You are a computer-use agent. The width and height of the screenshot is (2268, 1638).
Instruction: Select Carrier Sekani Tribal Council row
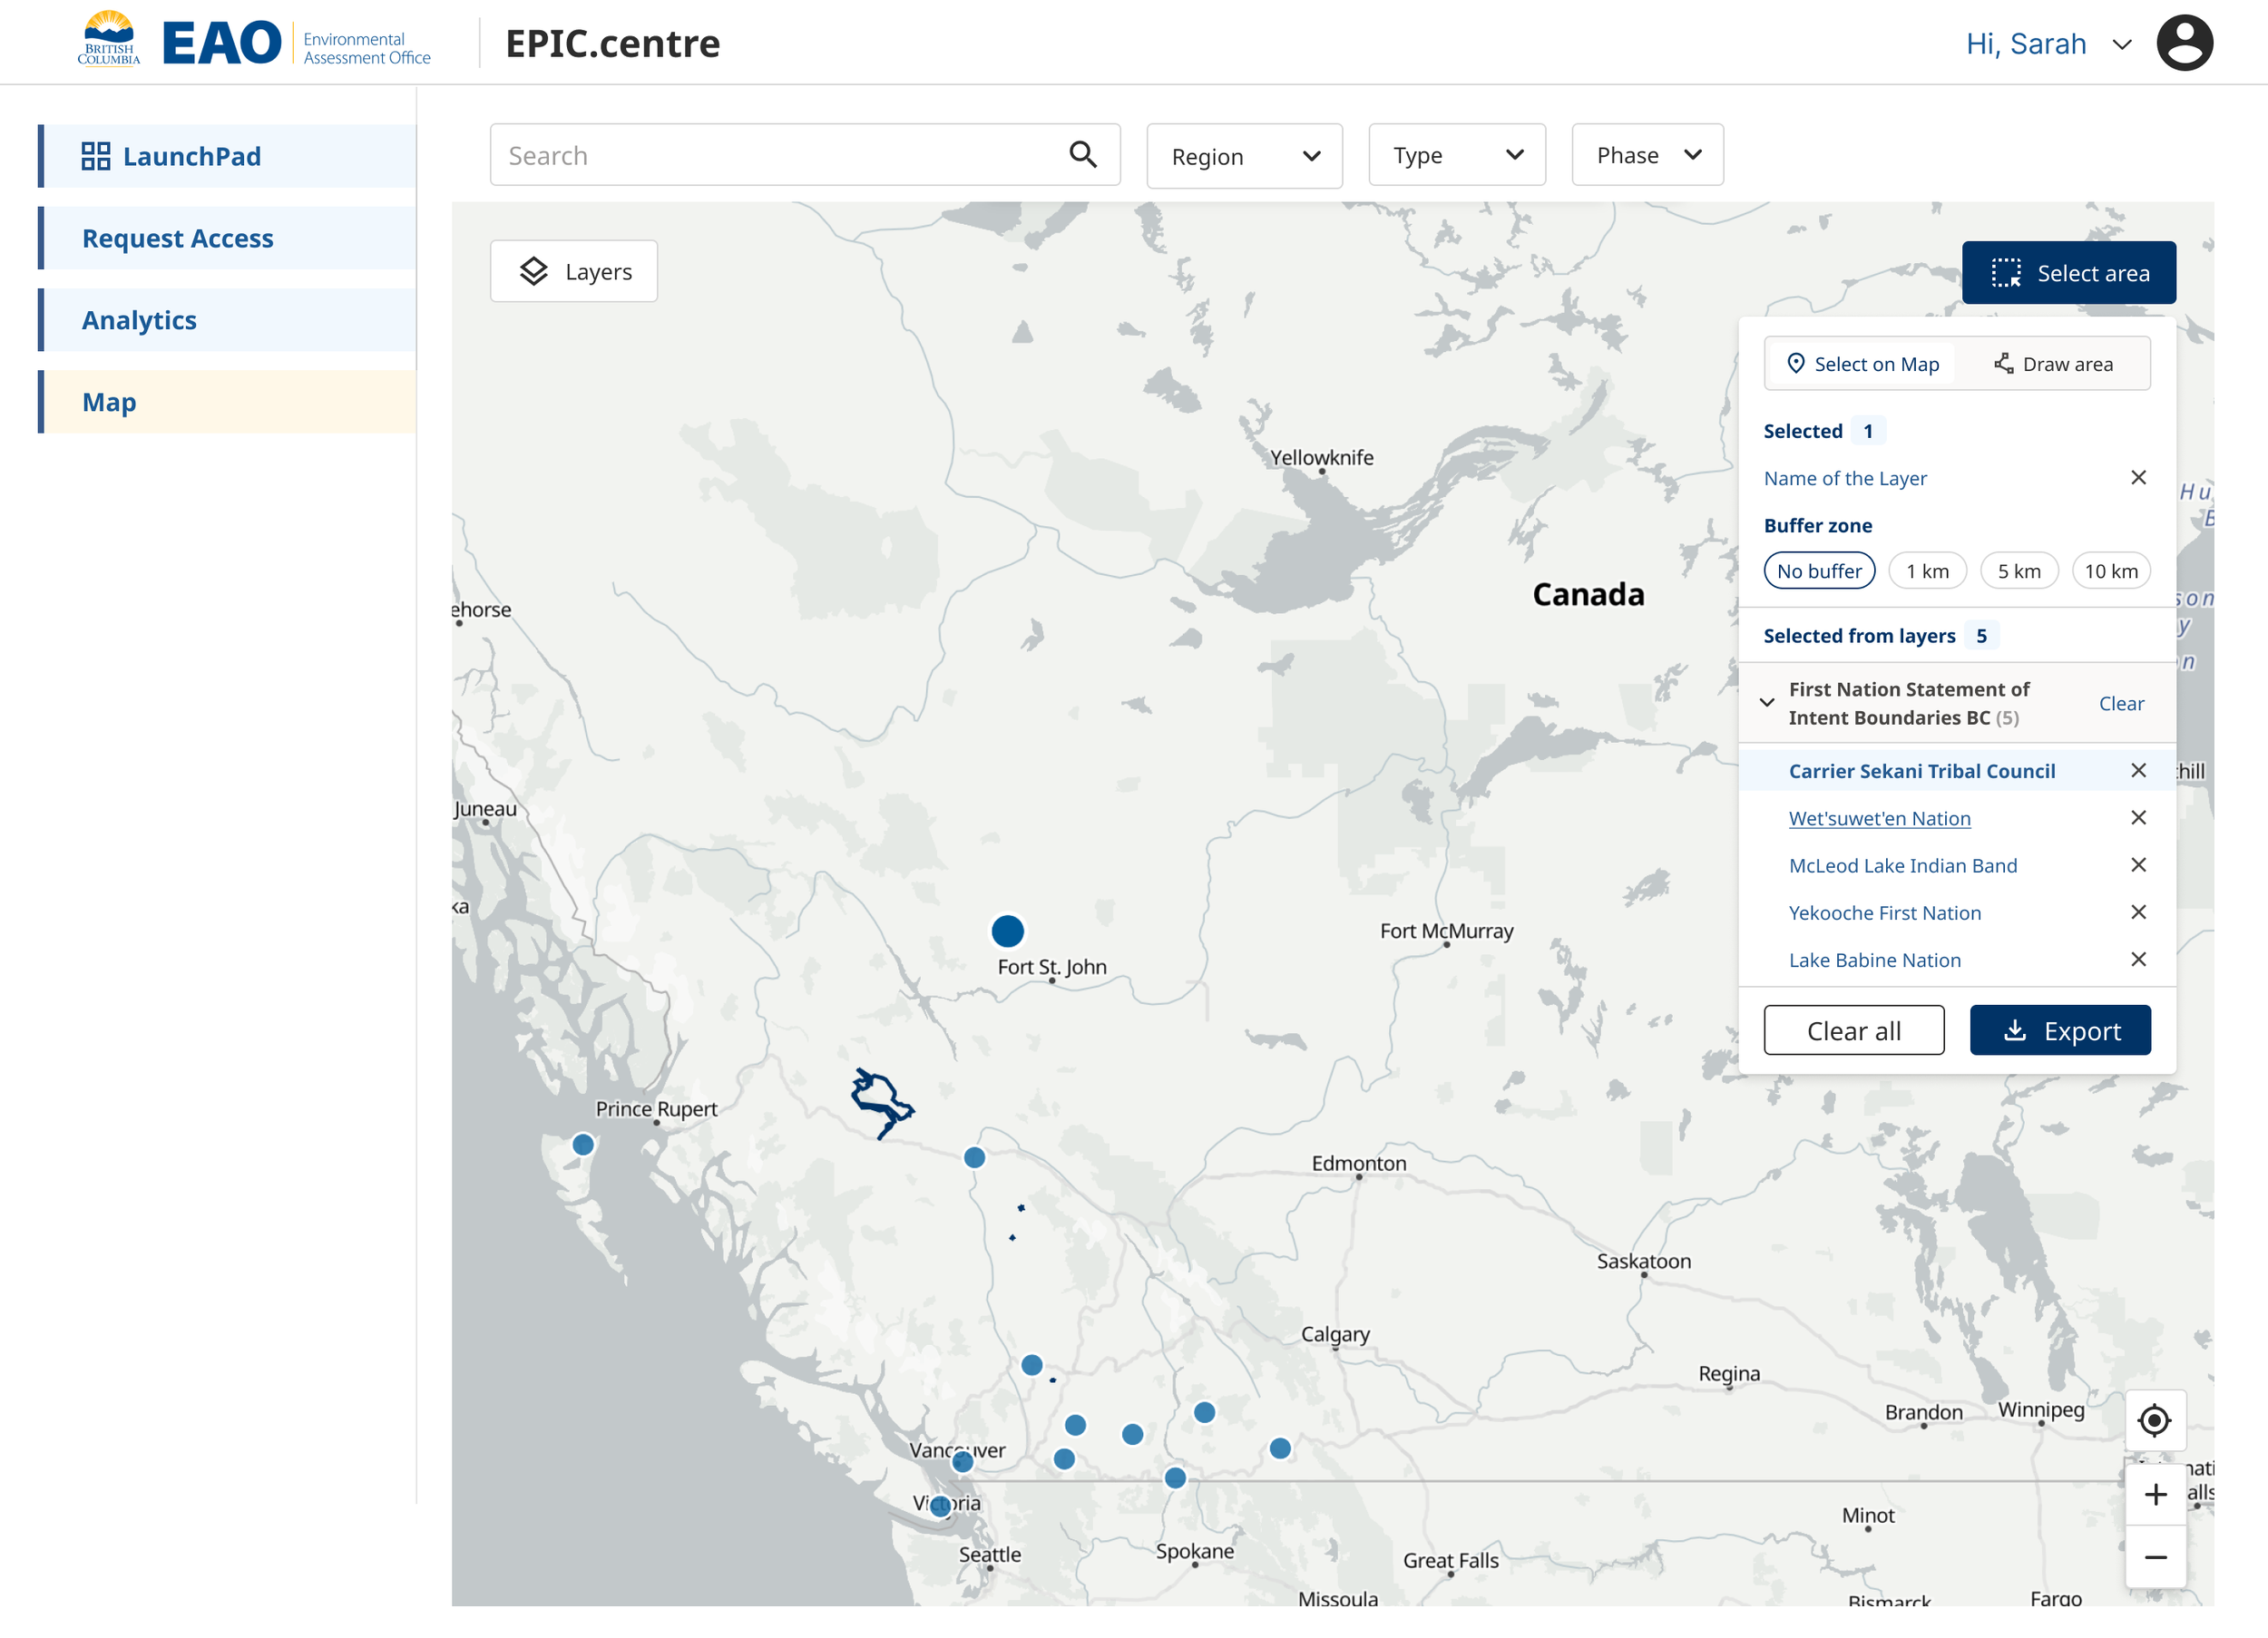tap(1957, 770)
